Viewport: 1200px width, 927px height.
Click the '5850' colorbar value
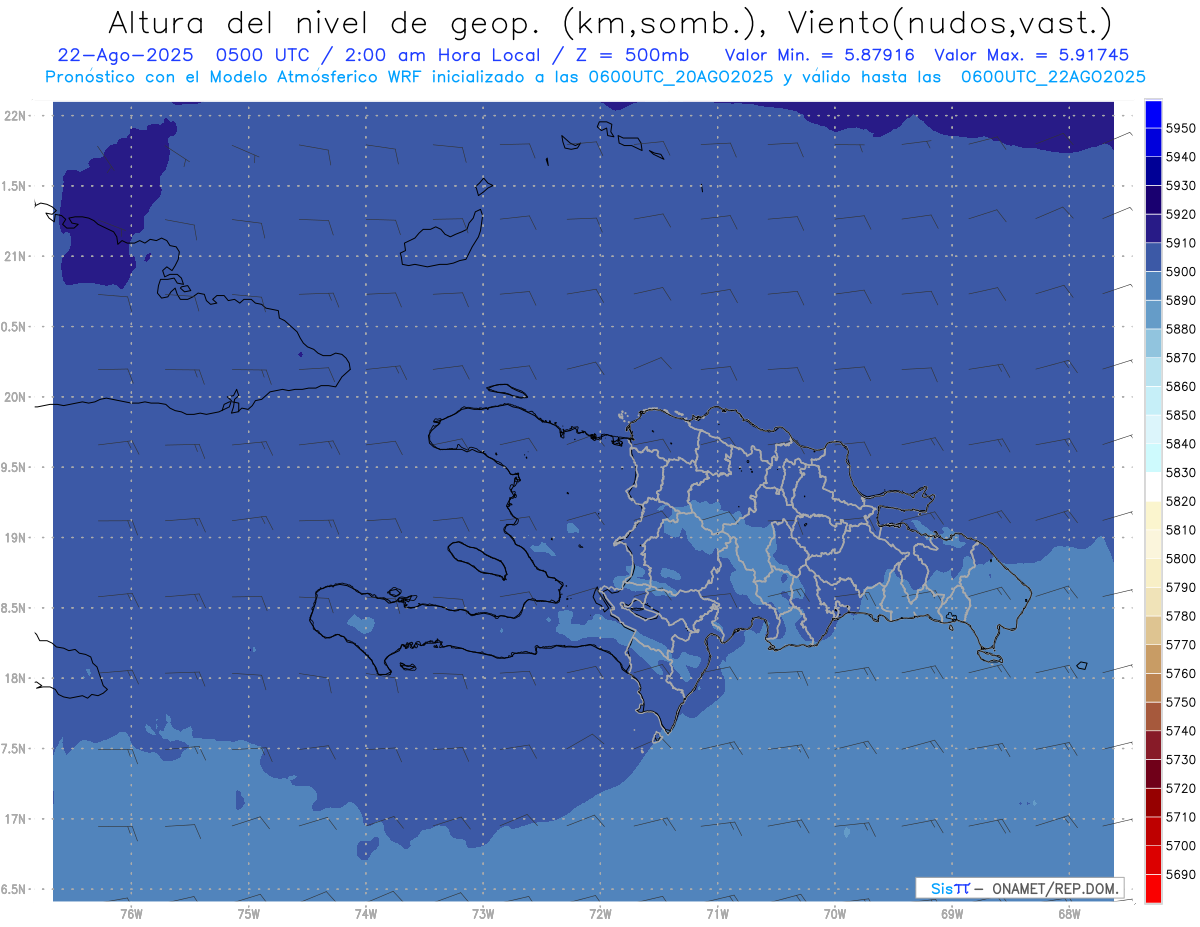(x=1180, y=415)
